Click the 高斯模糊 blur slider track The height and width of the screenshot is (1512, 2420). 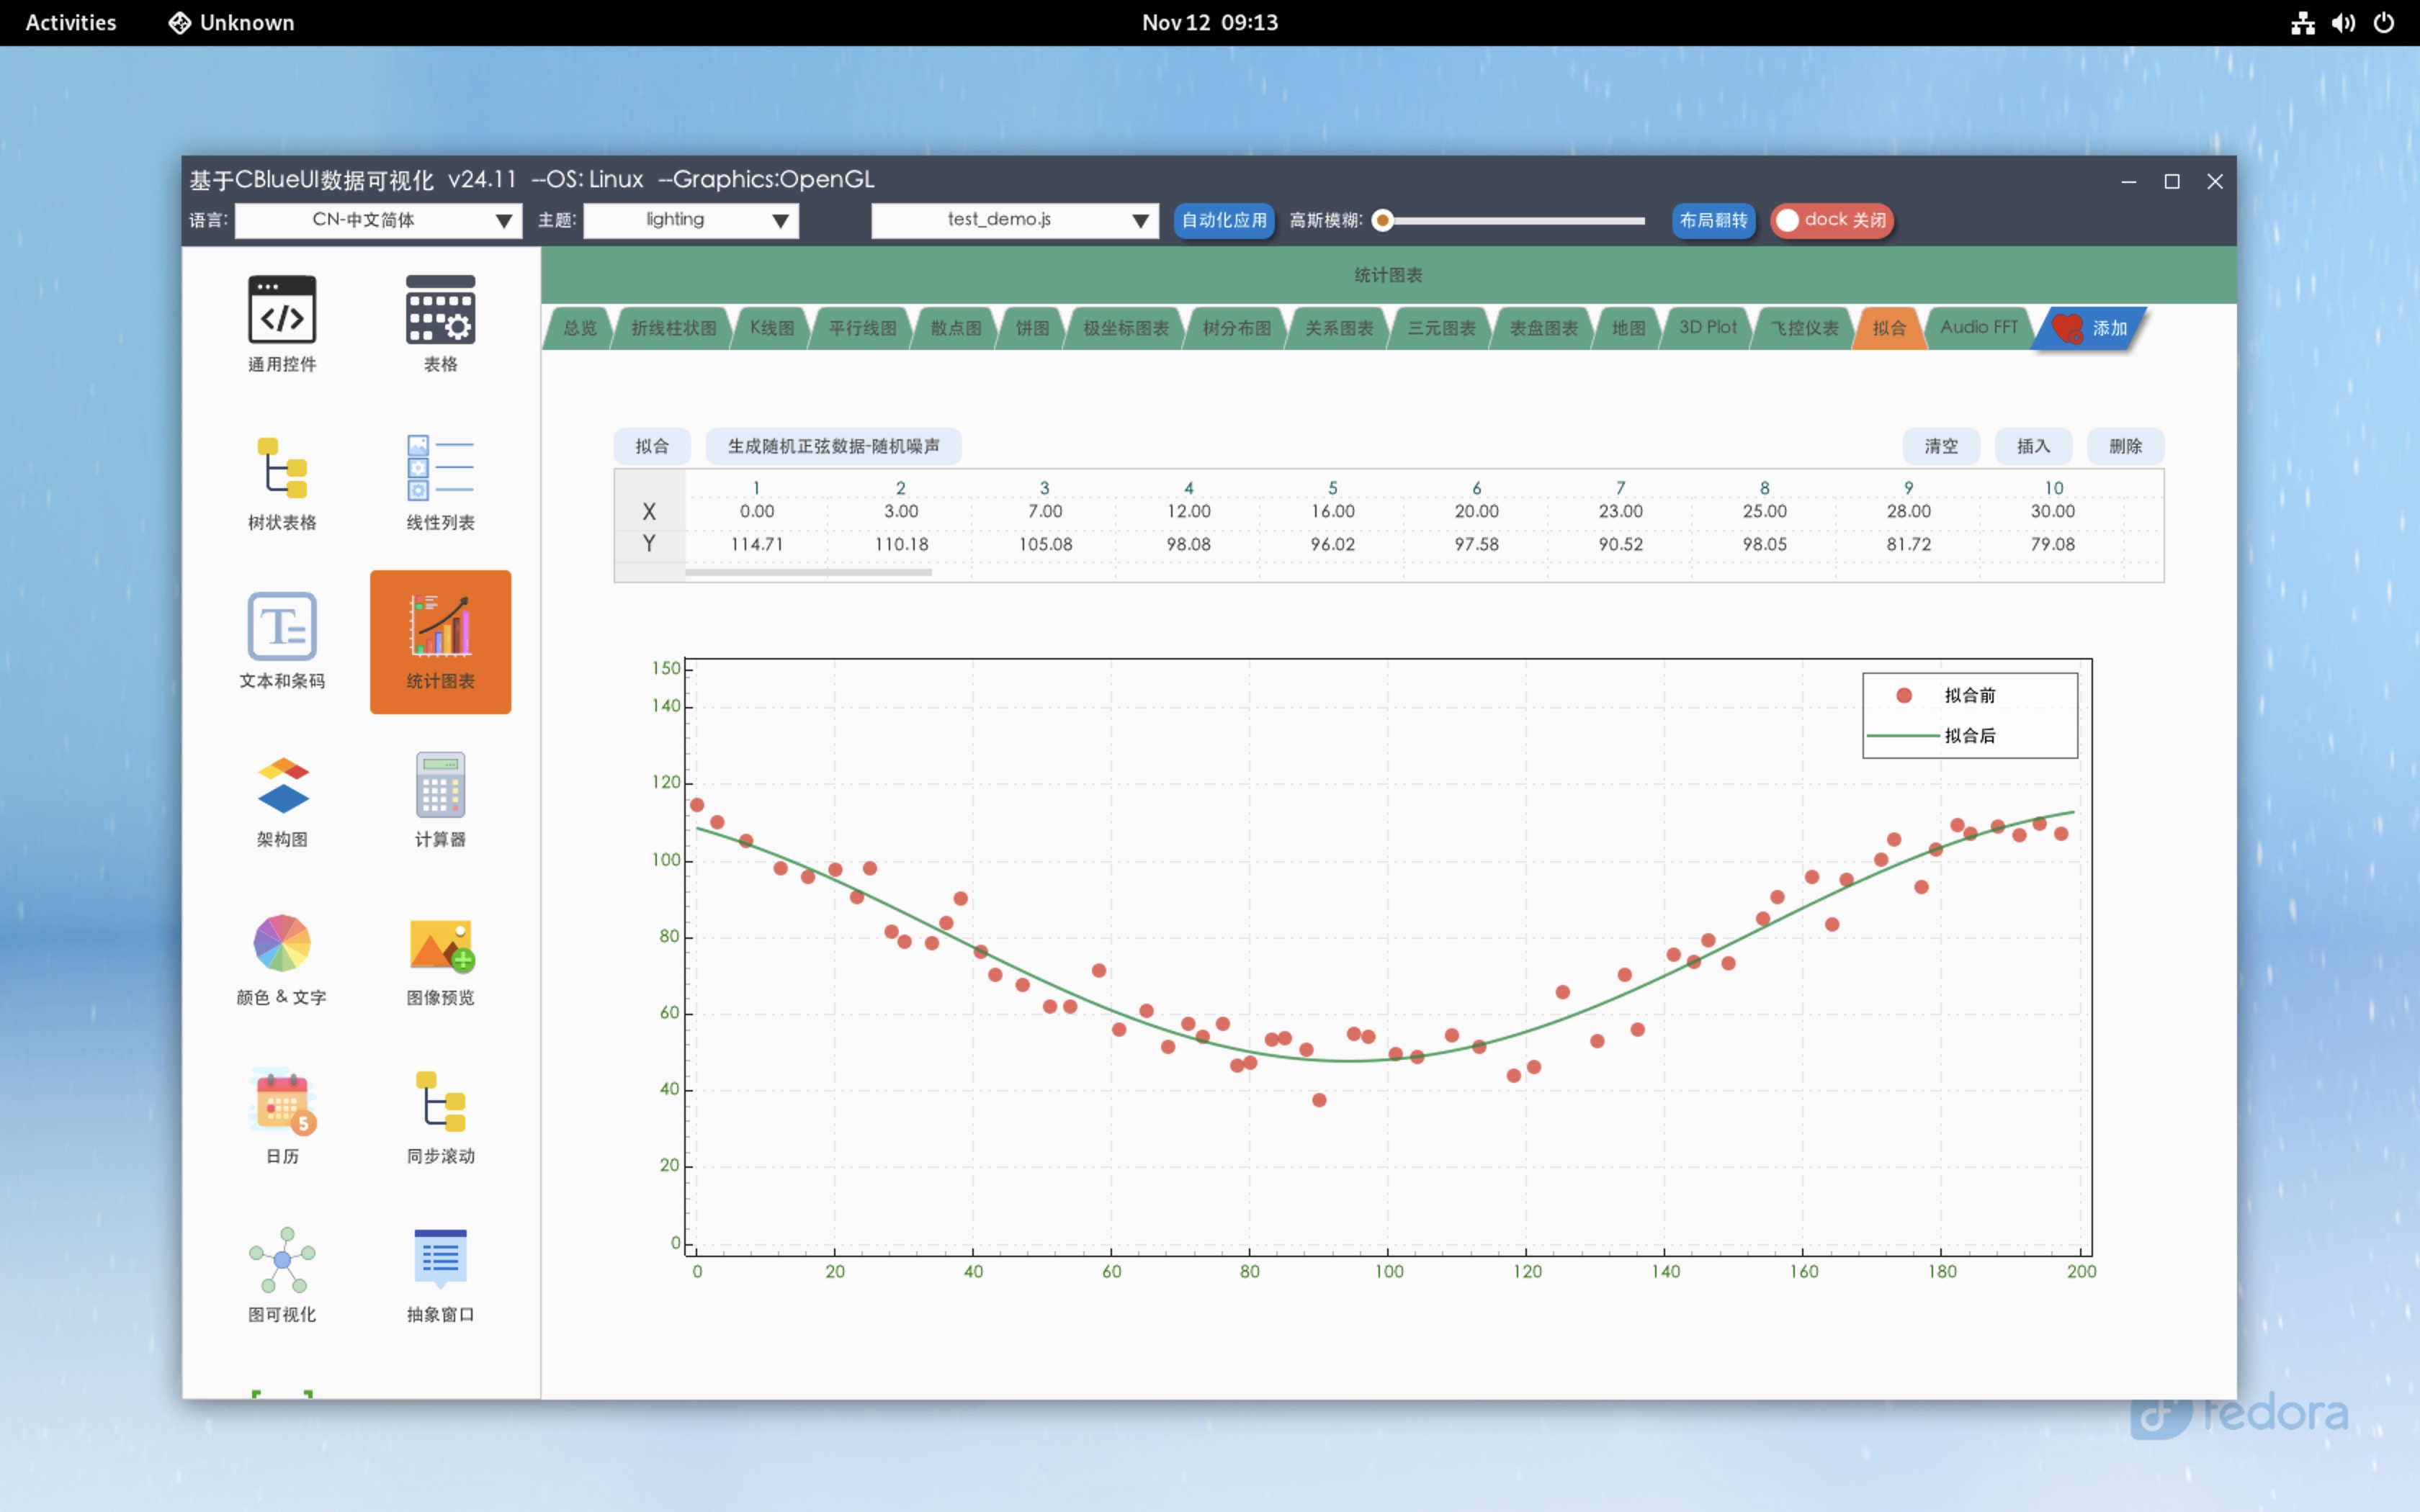click(x=1515, y=220)
